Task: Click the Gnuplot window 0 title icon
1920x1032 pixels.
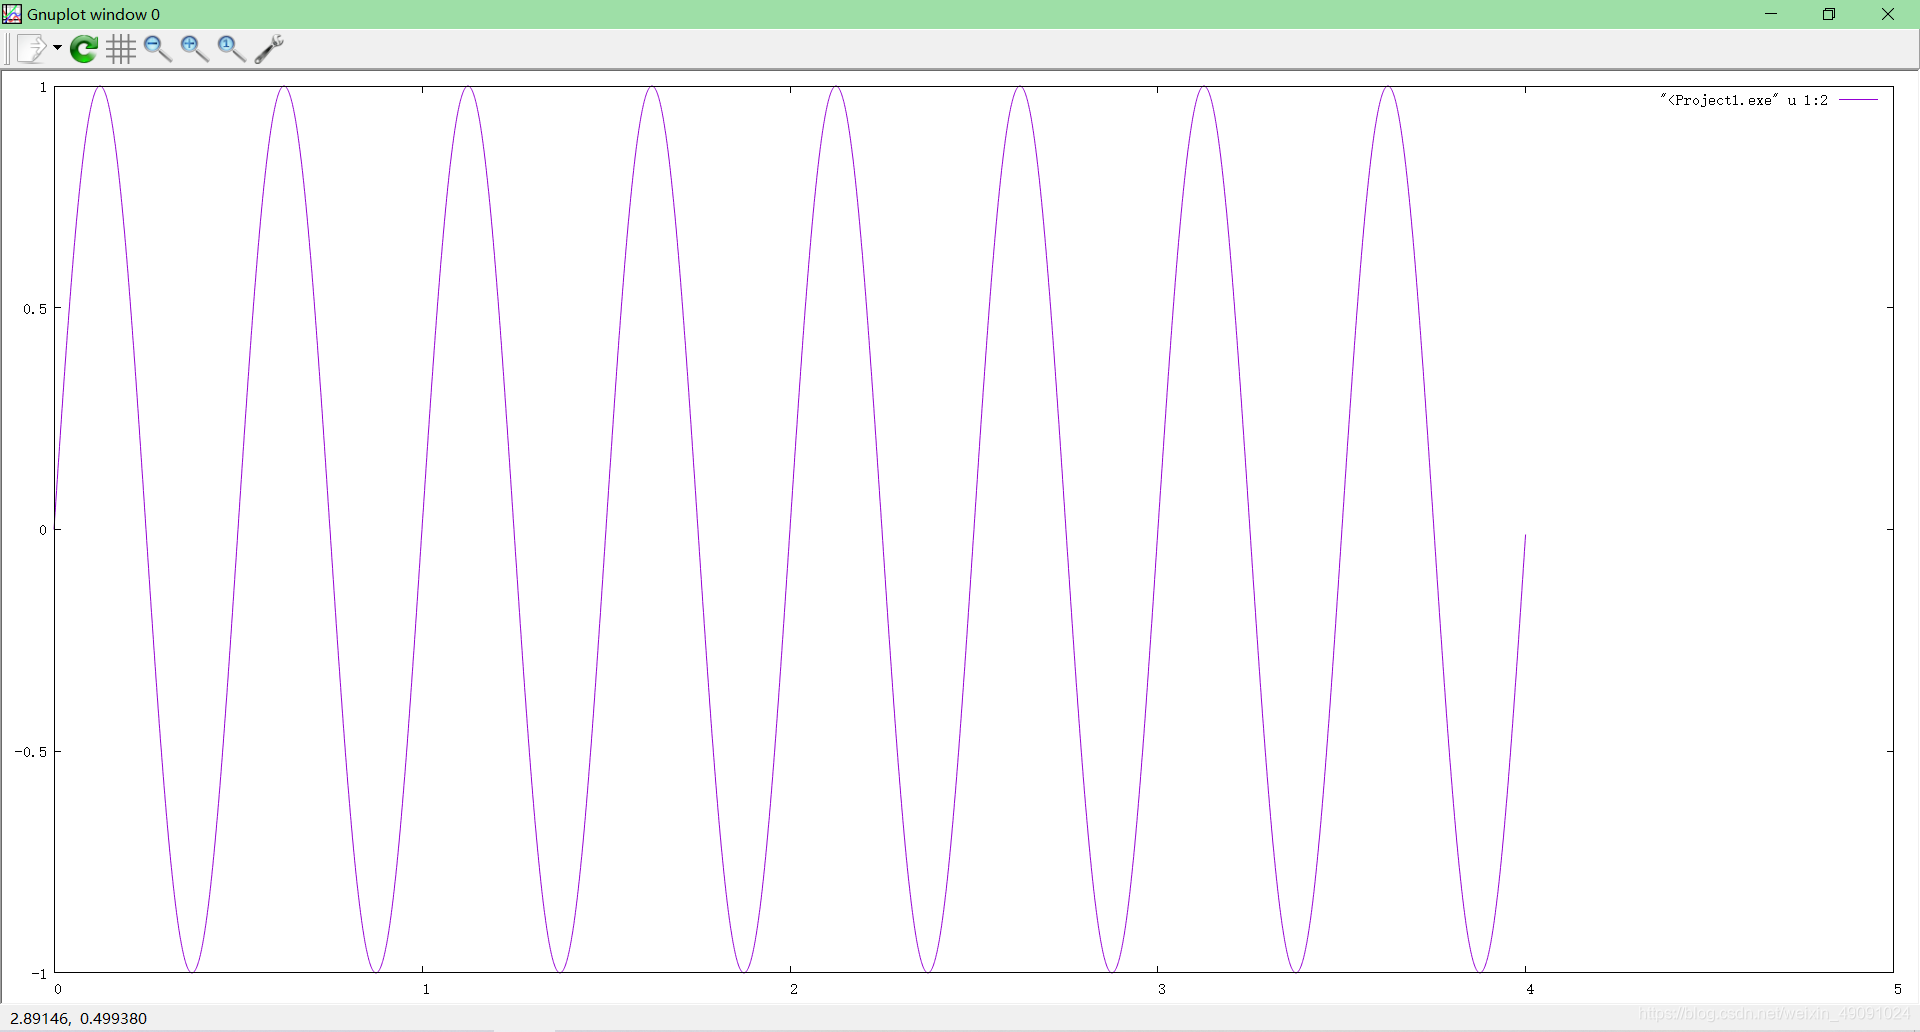Action: point(12,14)
